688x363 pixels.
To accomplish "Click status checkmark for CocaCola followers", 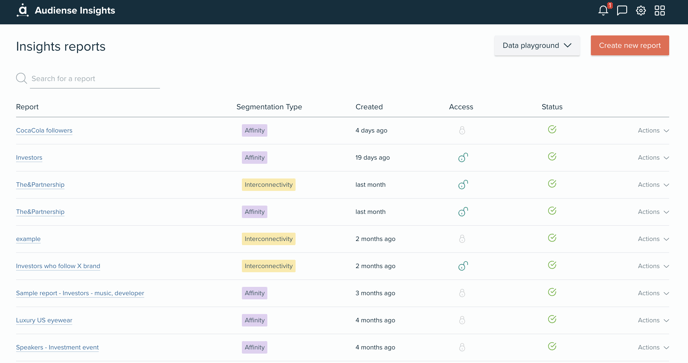I will [x=552, y=129].
